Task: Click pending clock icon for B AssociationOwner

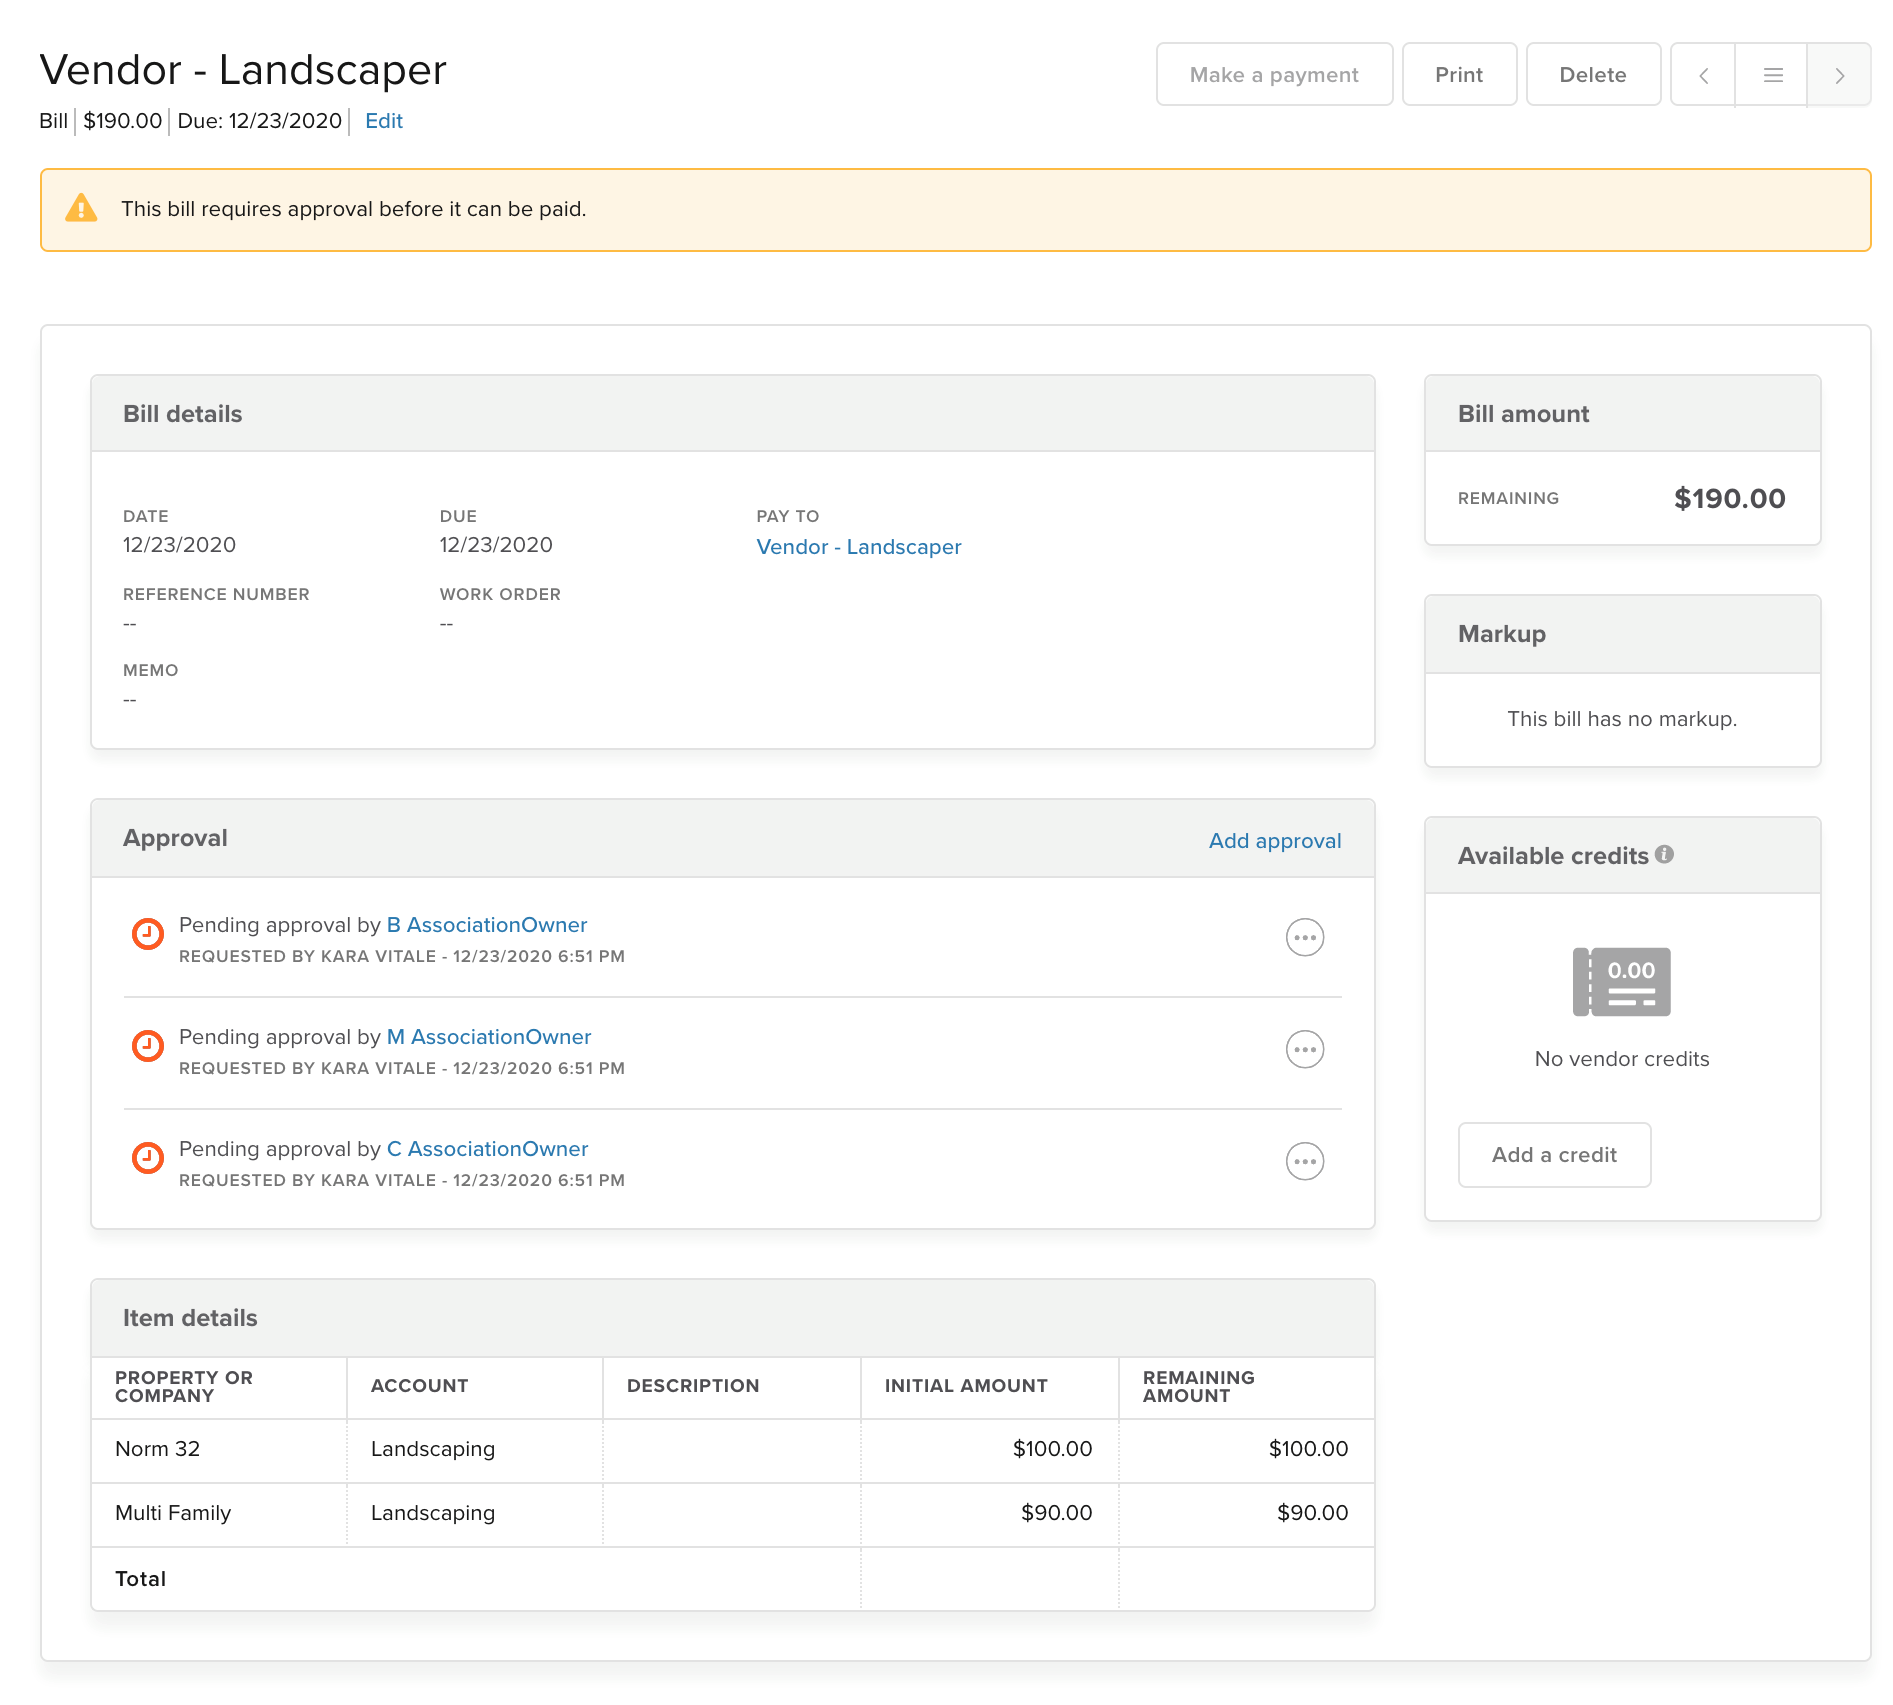Action: [148, 934]
